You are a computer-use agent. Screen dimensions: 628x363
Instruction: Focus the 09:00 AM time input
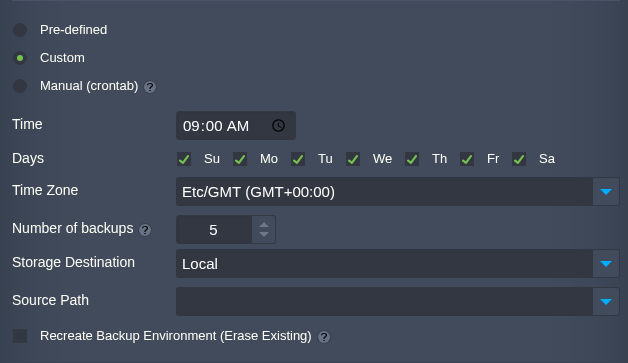click(236, 126)
